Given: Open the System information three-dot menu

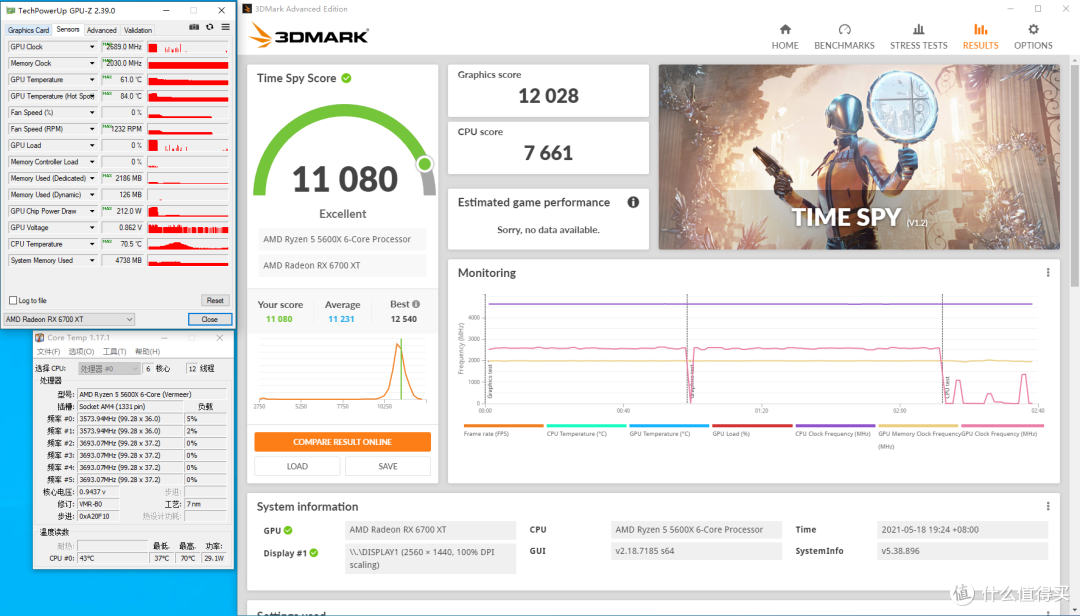Looking at the screenshot, I should [1048, 506].
